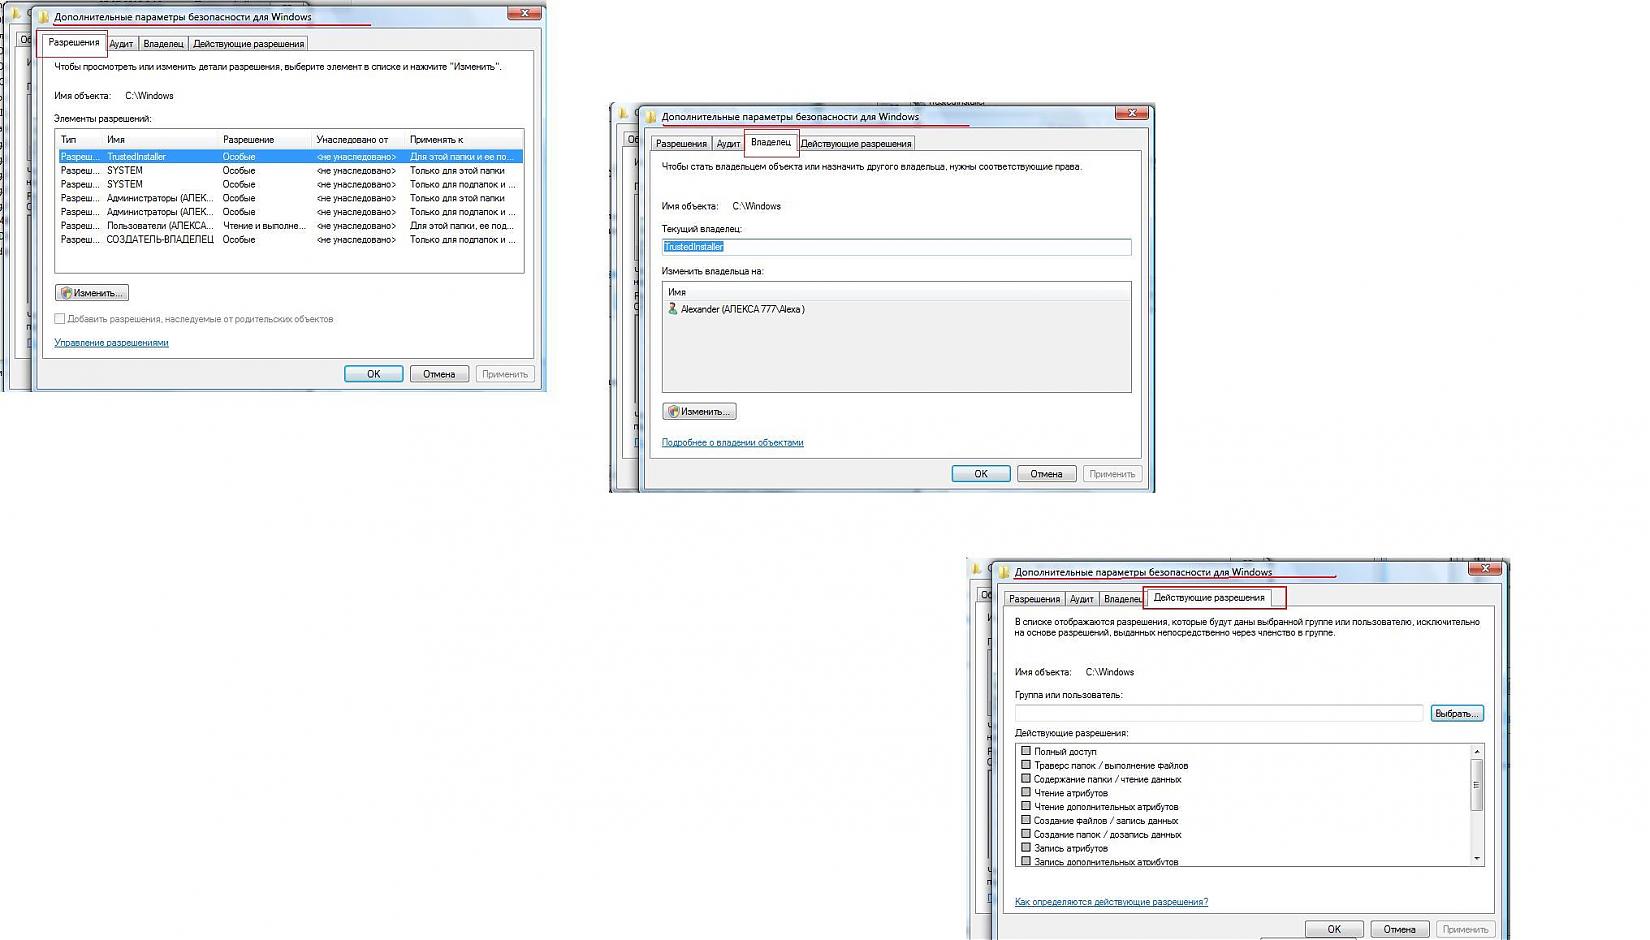Click the "Текущий владелец" TrustedInstaller field
The width and height of the screenshot is (1650, 940).
click(896, 247)
